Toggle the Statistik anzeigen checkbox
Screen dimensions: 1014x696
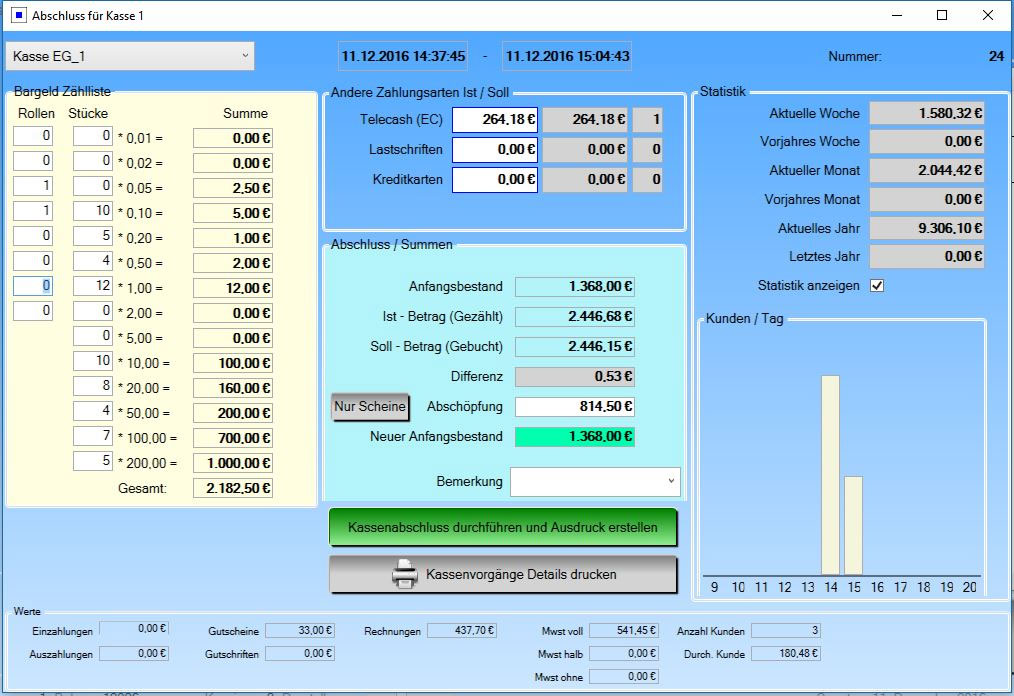click(877, 286)
